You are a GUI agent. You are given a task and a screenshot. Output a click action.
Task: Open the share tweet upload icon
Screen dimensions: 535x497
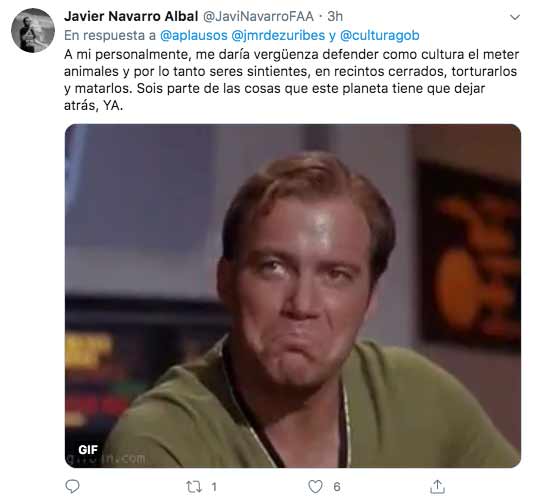coord(437,486)
